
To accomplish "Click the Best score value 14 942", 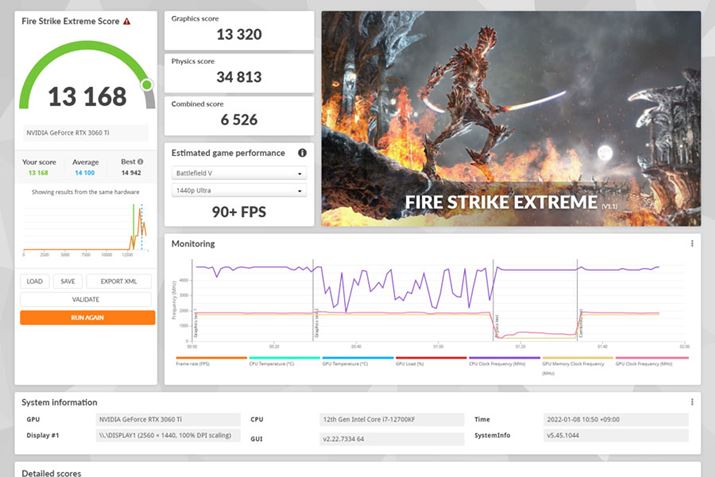I will [131, 173].
